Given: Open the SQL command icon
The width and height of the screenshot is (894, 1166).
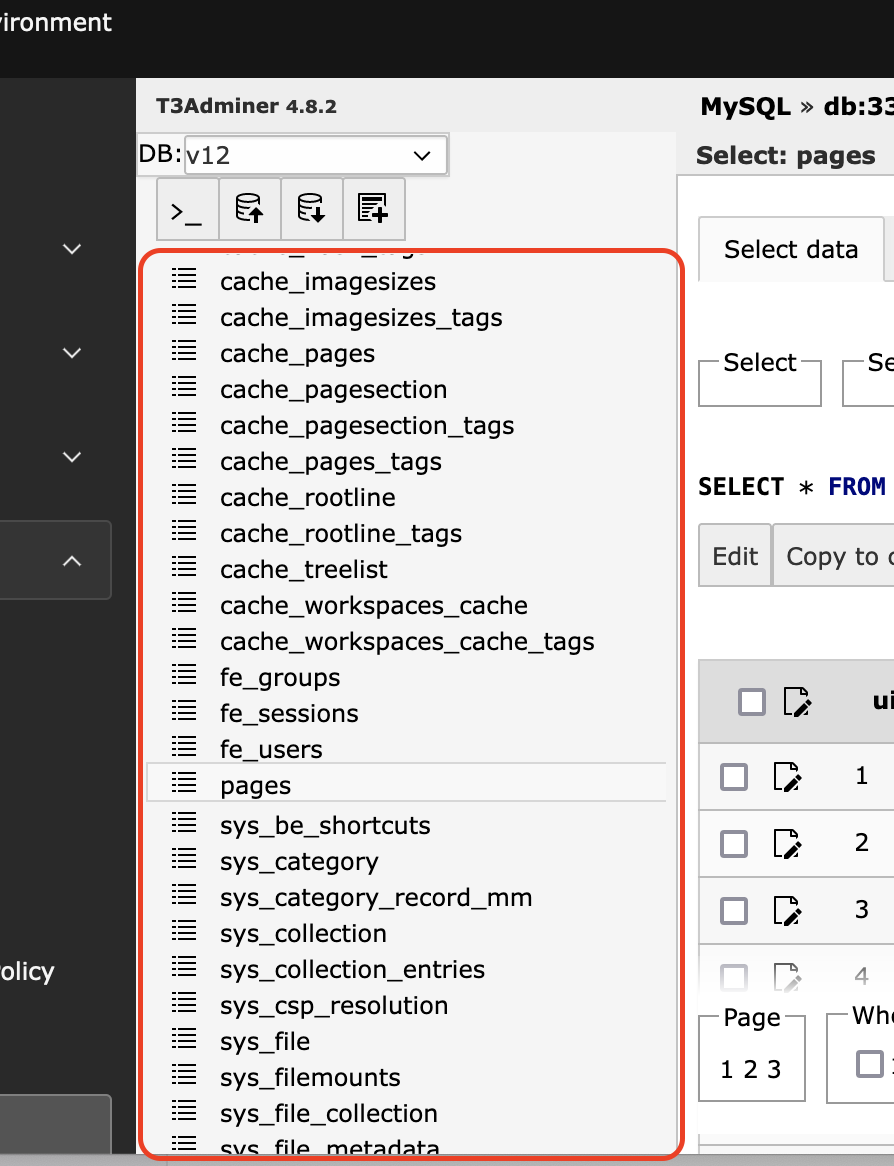Looking at the screenshot, I should (187, 210).
